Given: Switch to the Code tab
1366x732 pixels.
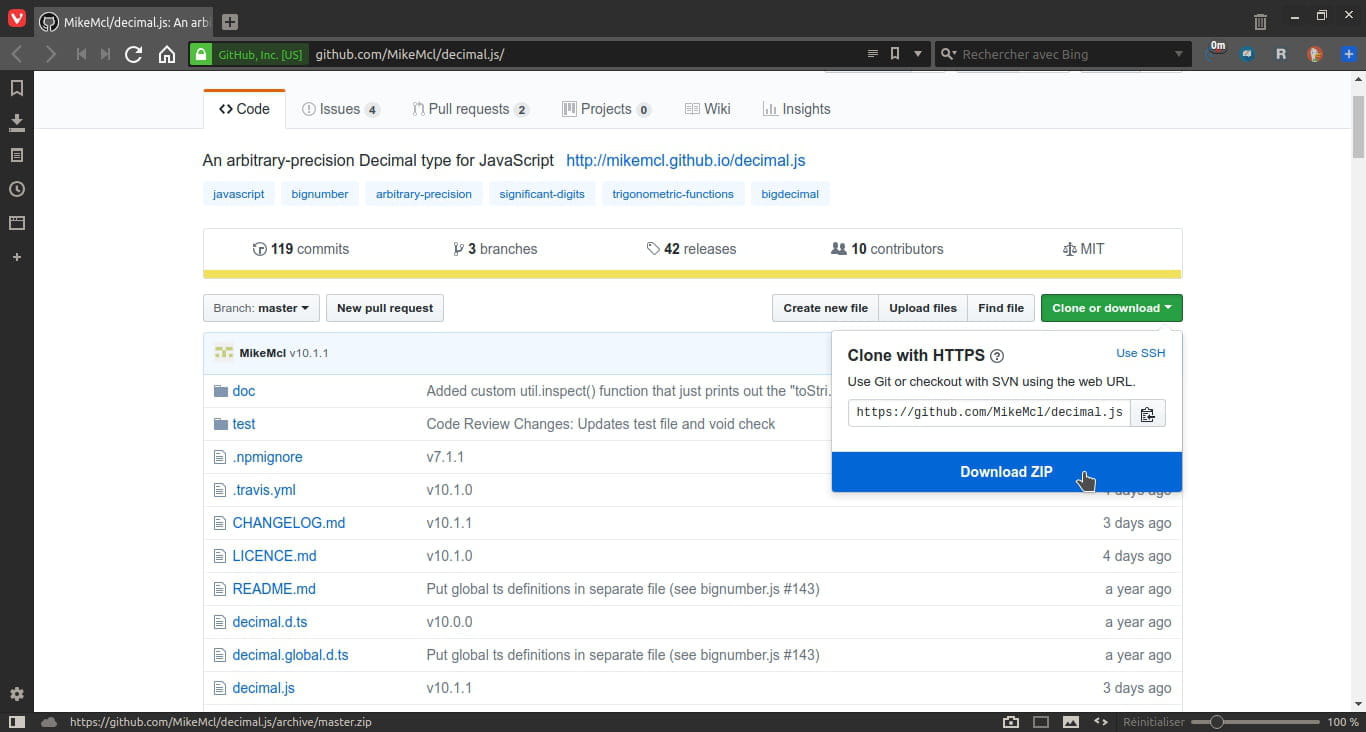Looking at the screenshot, I should point(244,109).
